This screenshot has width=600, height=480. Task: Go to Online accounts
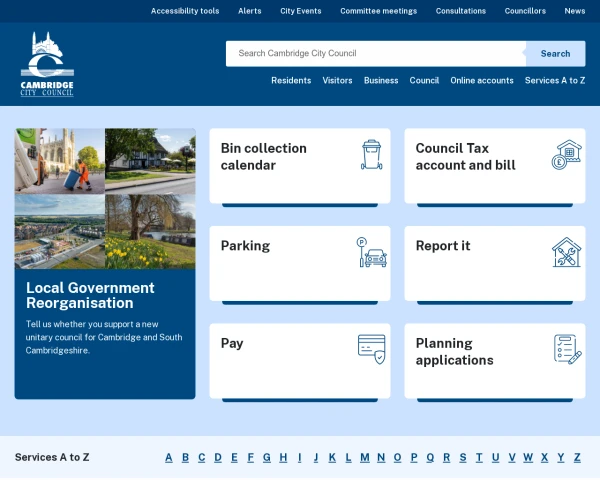click(482, 81)
